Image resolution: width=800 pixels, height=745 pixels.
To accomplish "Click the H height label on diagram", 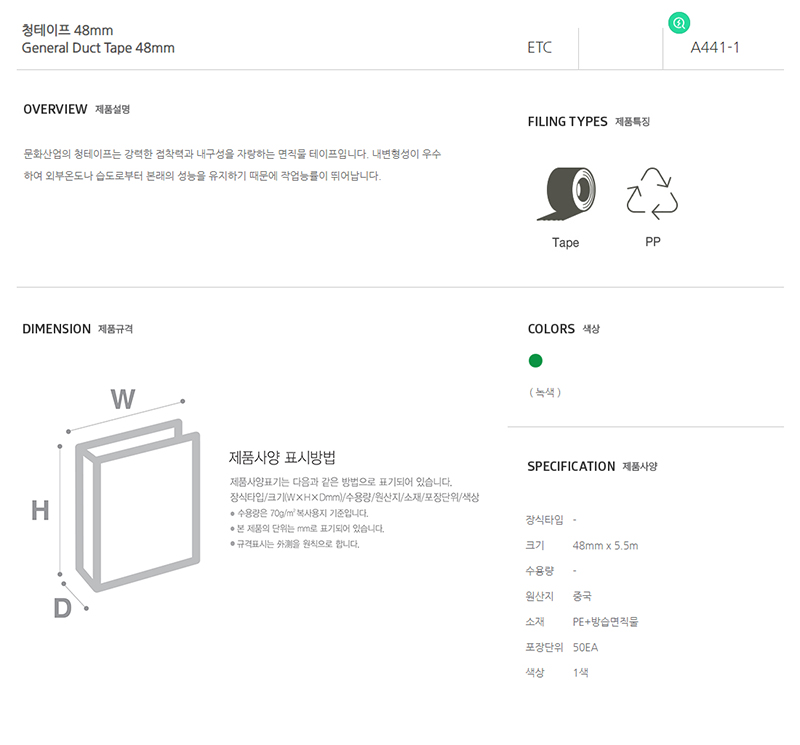I will click(x=40, y=510).
